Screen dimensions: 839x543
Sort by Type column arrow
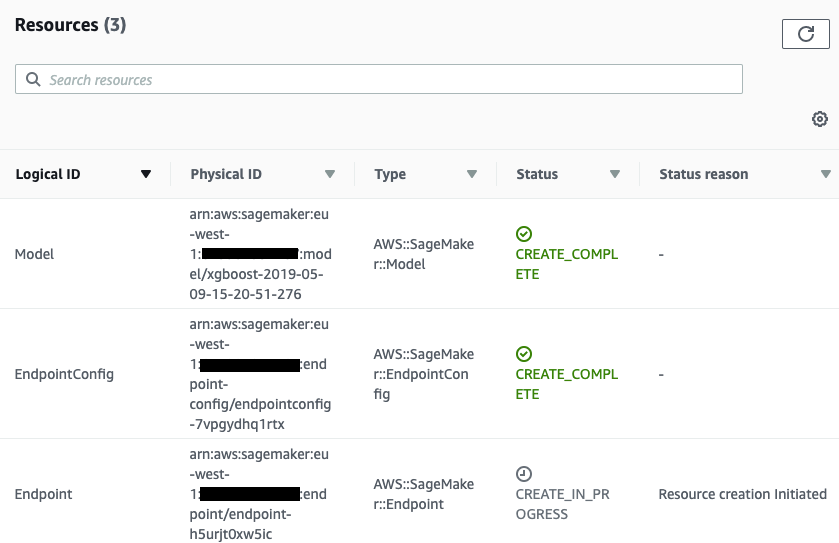pyautogui.click(x=471, y=174)
